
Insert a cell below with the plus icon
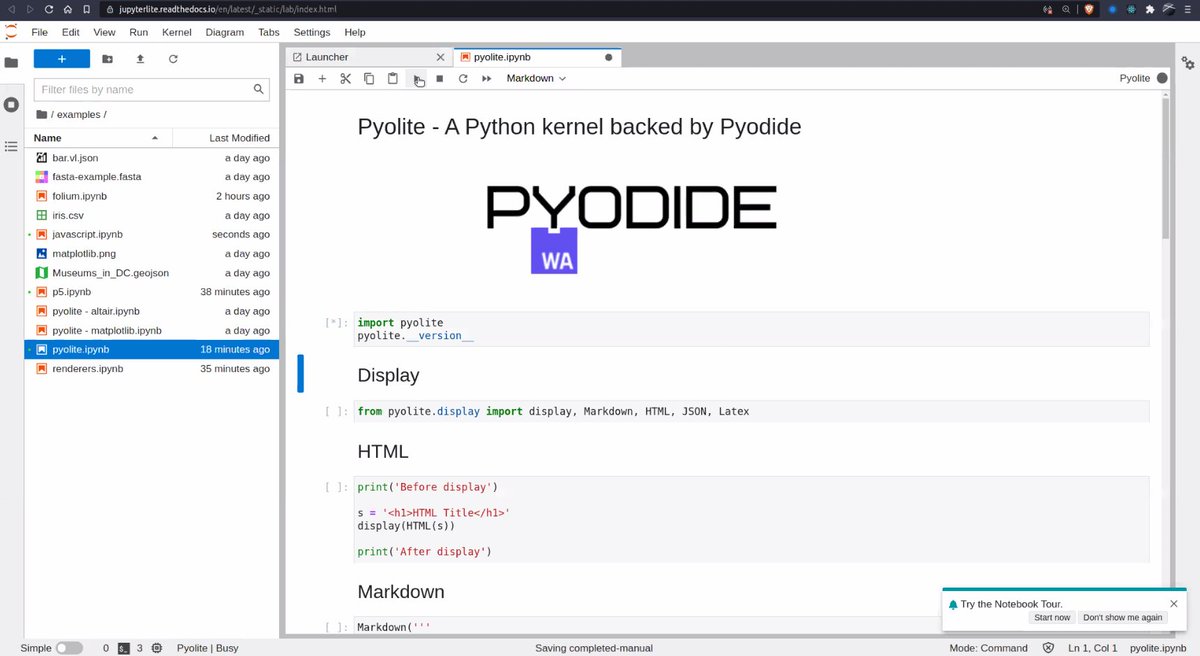pyautogui.click(x=322, y=78)
